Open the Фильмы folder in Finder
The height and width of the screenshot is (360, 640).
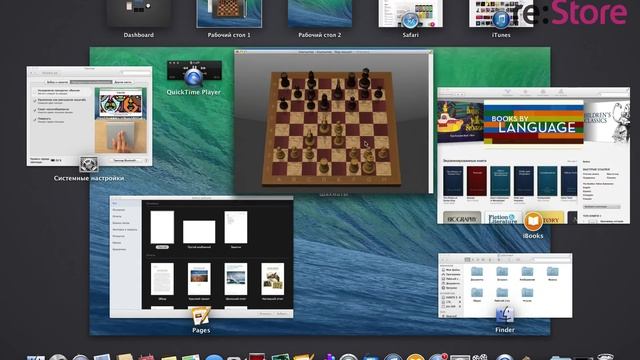coord(527,295)
